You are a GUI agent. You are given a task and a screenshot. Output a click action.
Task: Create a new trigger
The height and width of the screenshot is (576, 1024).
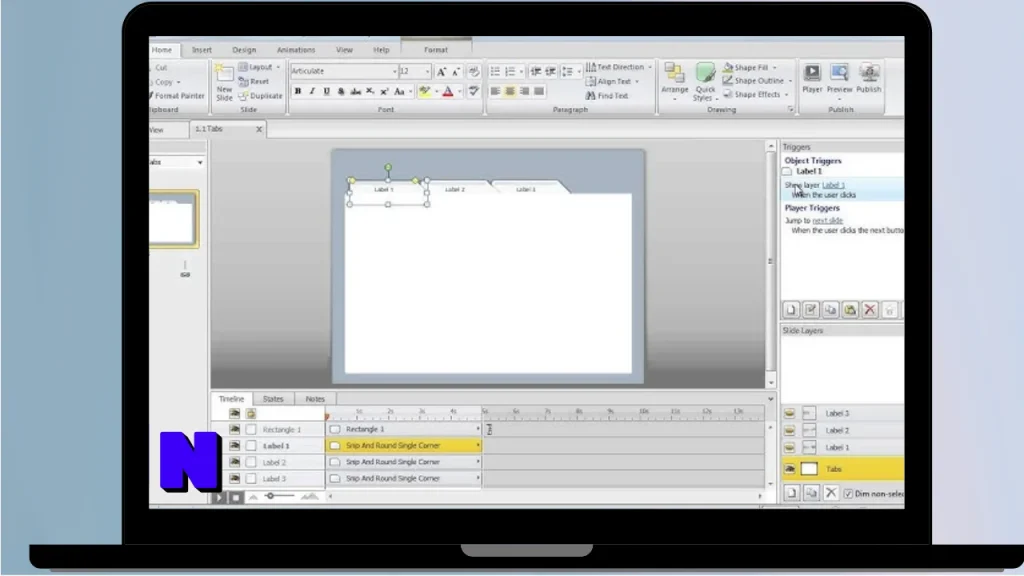(791, 310)
